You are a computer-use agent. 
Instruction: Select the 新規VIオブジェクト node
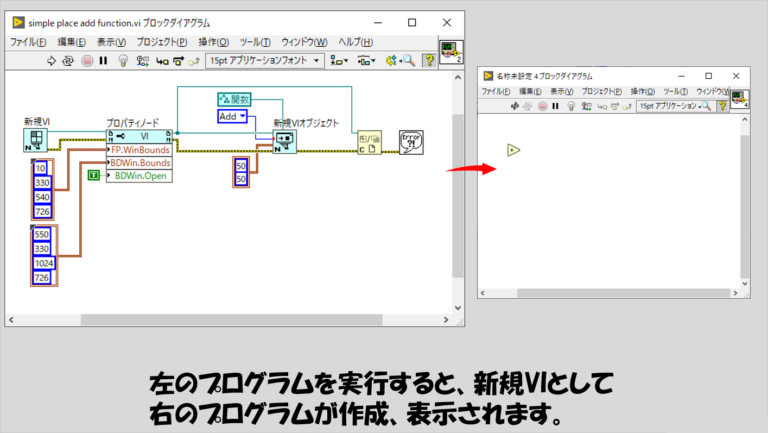coord(285,142)
